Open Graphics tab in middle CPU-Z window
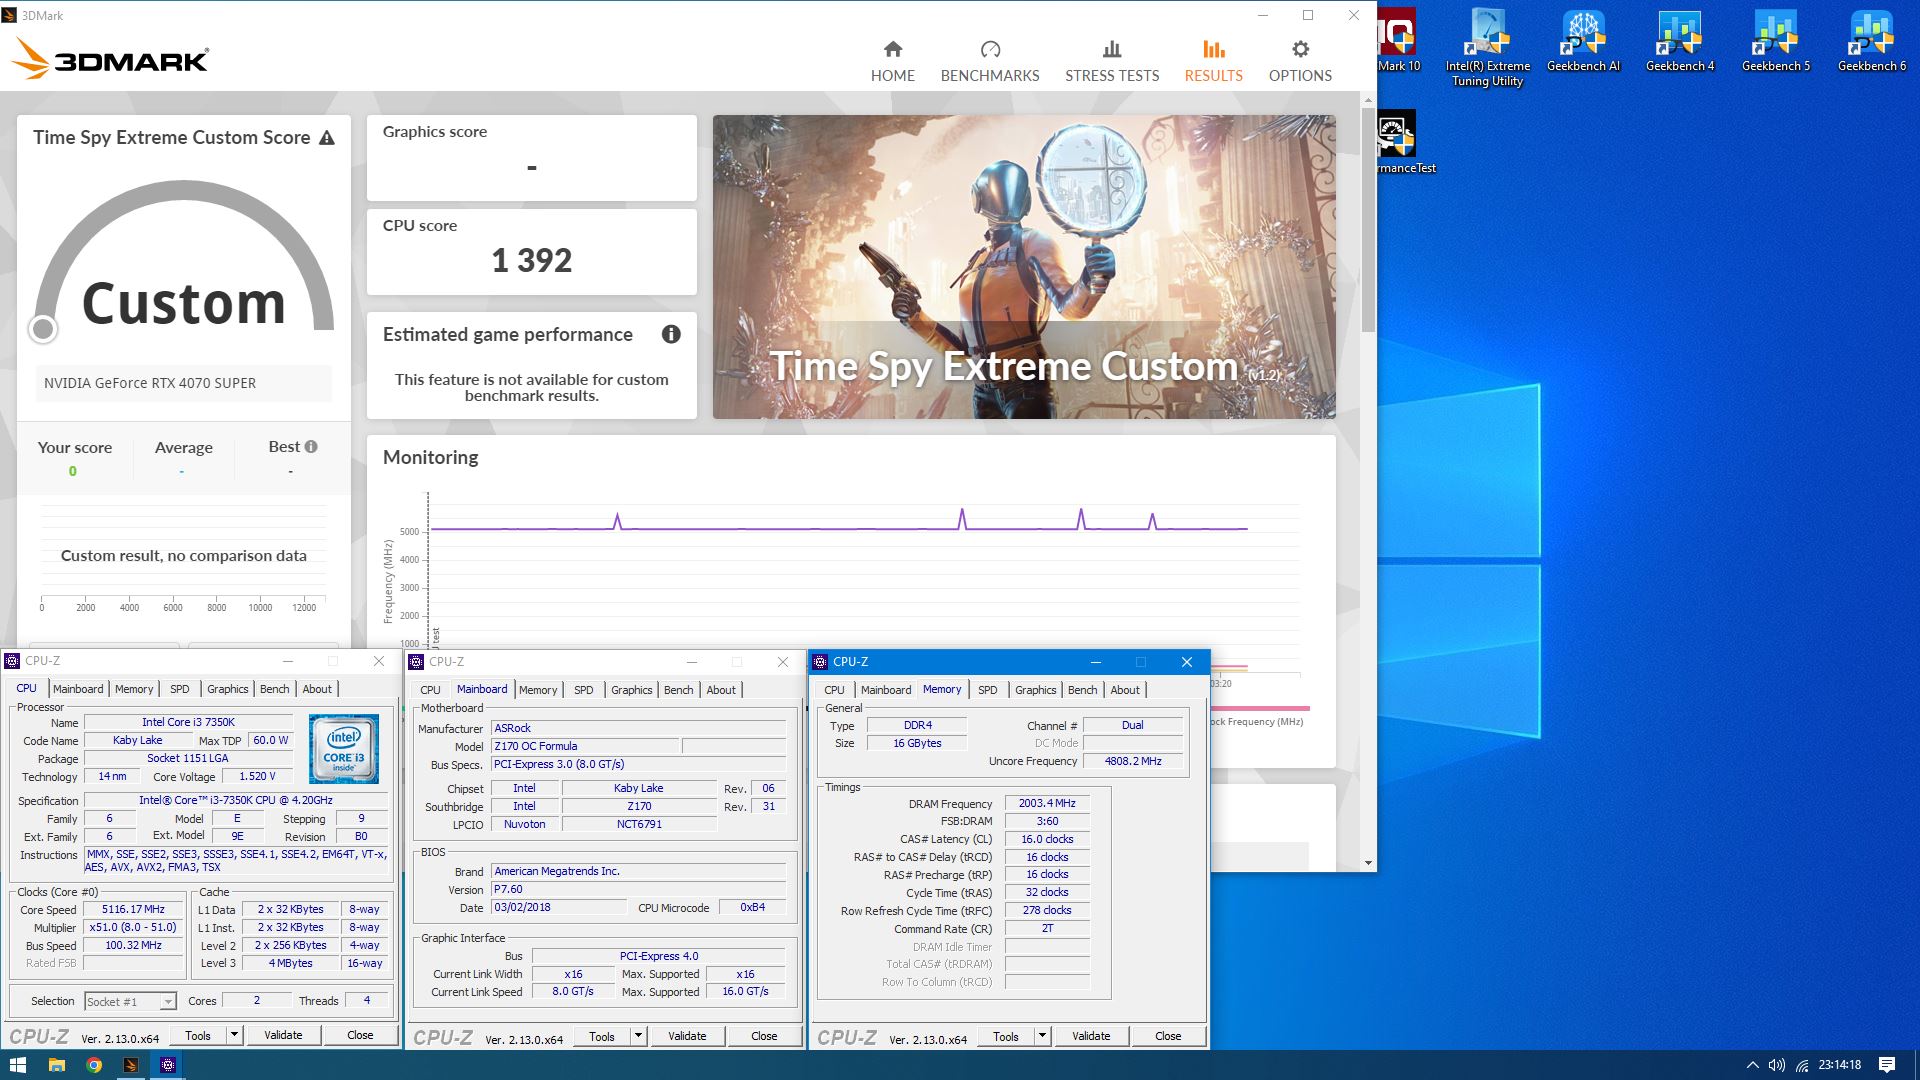1920x1080 pixels. pyautogui.click(x=631, y=690)
